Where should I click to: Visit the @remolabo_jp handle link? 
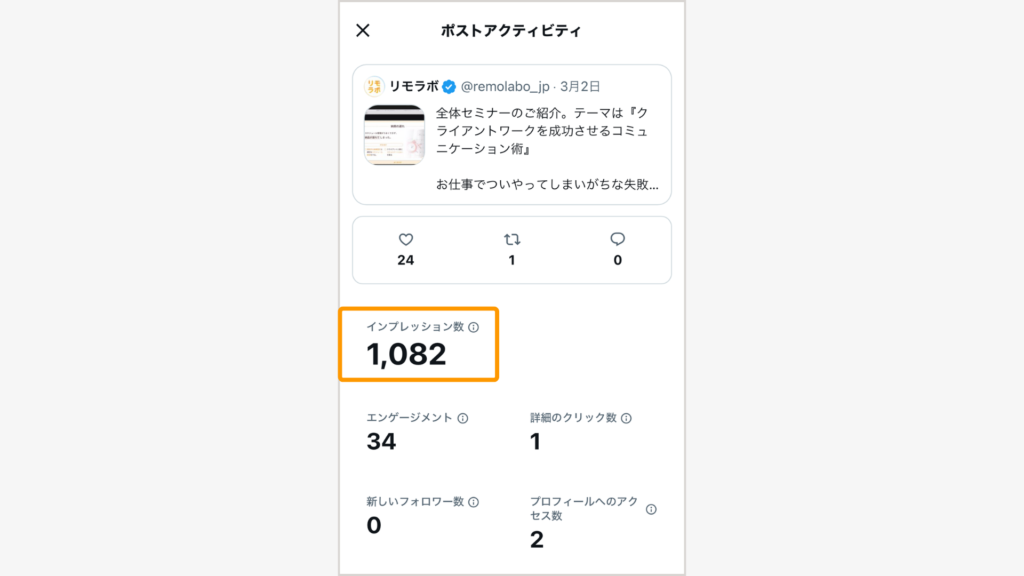point(507,85)
